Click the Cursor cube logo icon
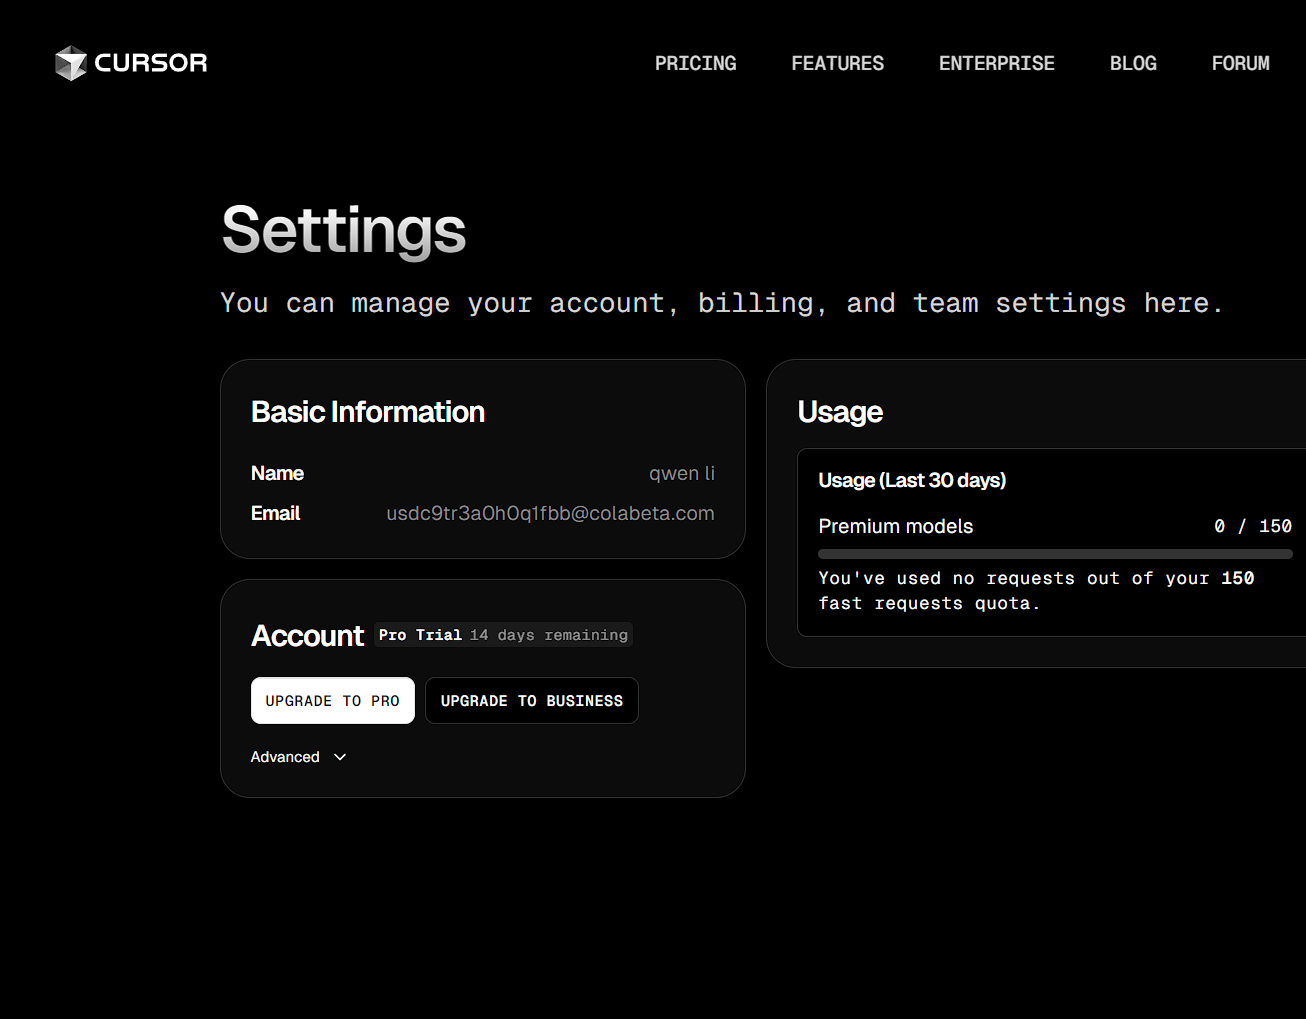This screenshot has width=1306, height=1019. coord(71,63)
